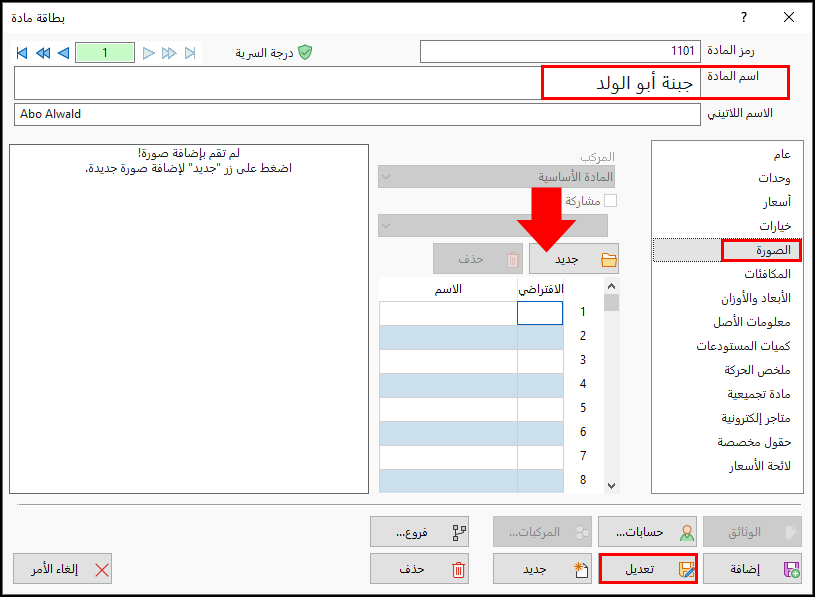Click the الاسم column header

tap(448, 289)
